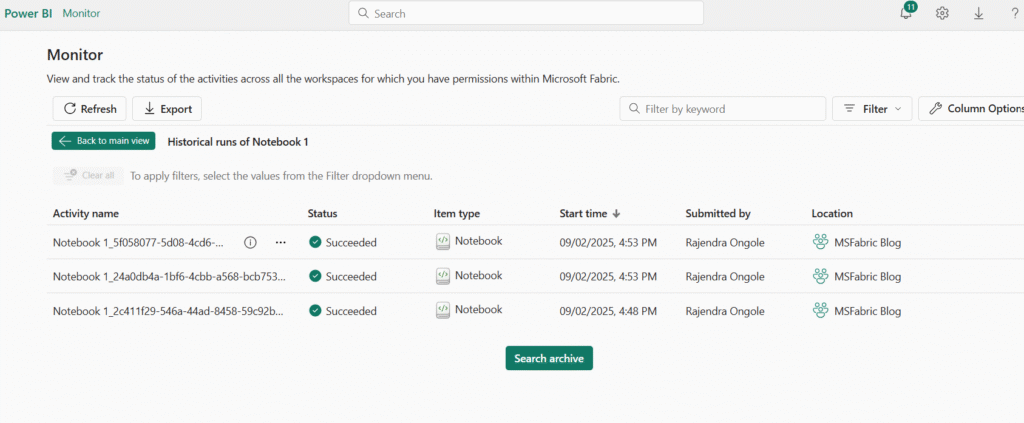Click the Status column header

pyautogui.click(x=323, y=213)
